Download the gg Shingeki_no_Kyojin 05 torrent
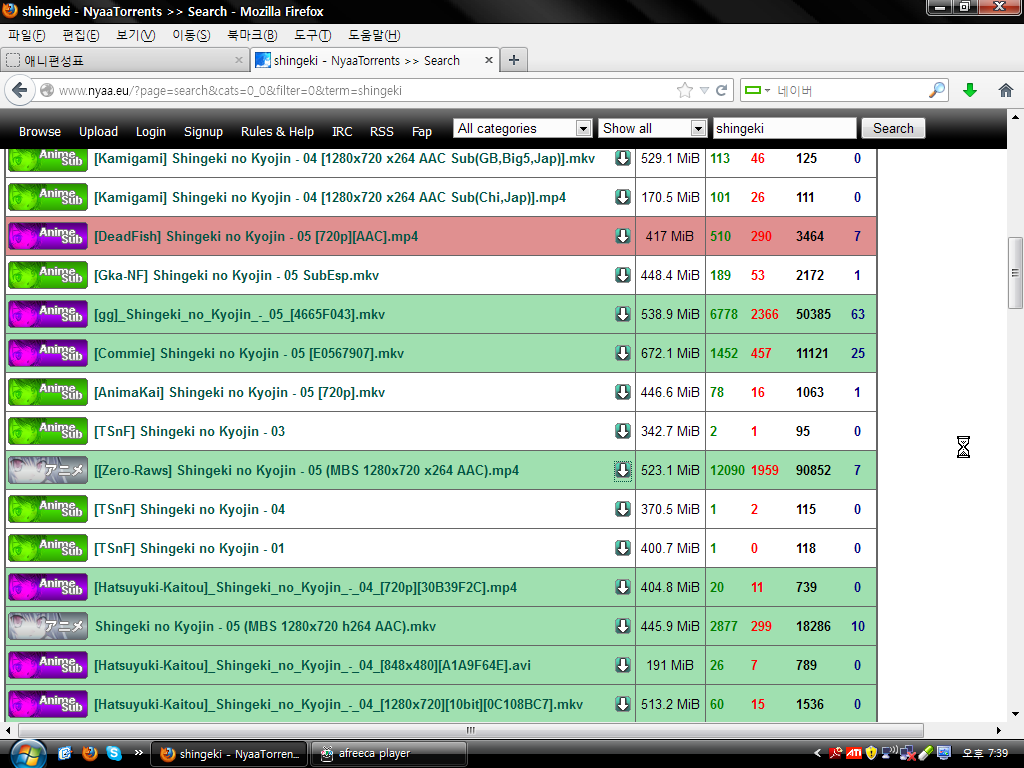 (622, 314)
